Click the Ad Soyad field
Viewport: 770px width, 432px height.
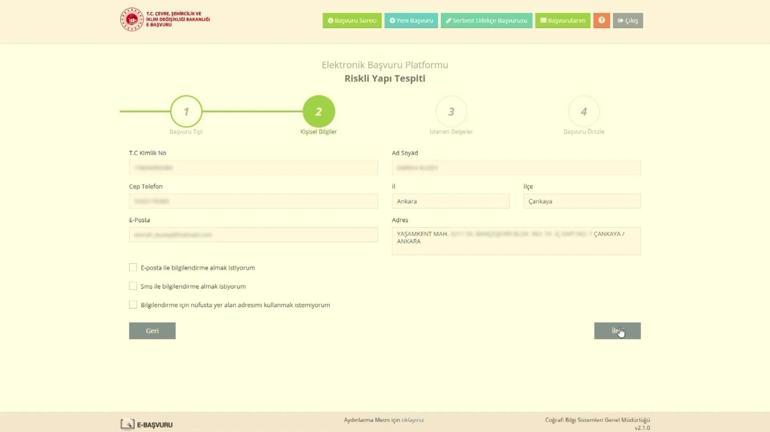coord(516,168)
